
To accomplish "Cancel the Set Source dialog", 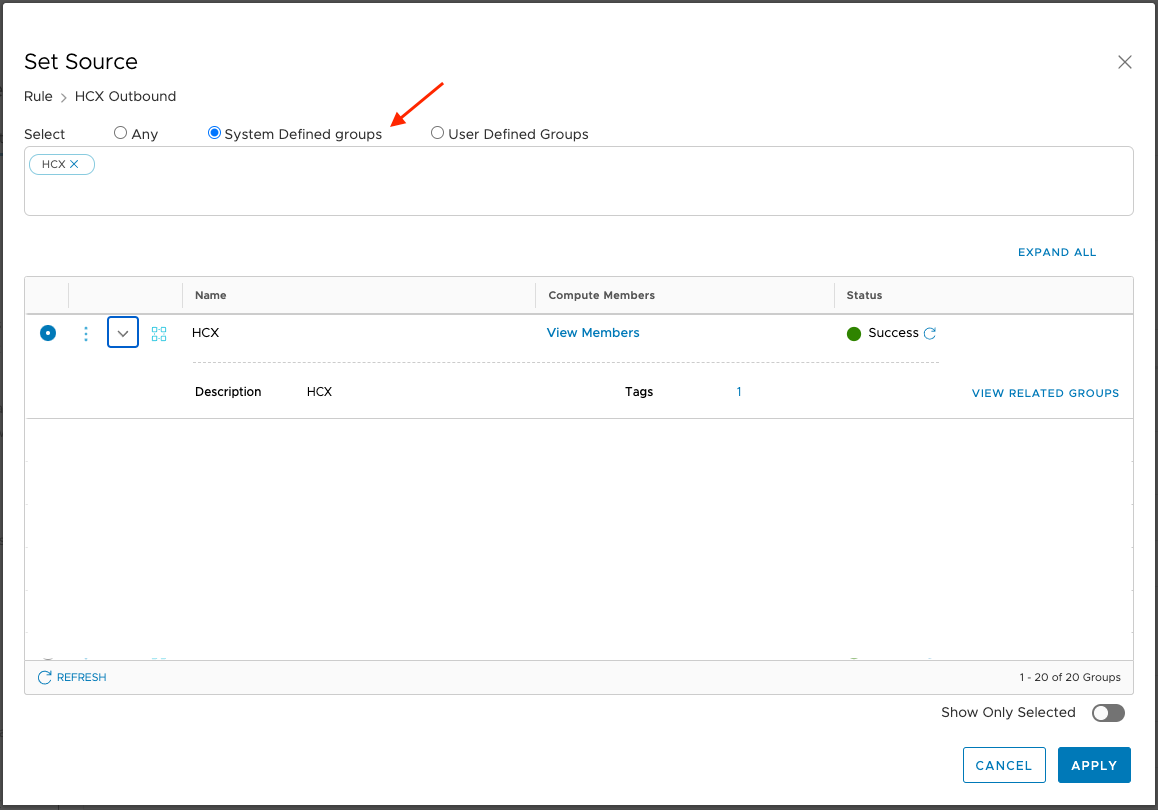I will click(1003, 765).
